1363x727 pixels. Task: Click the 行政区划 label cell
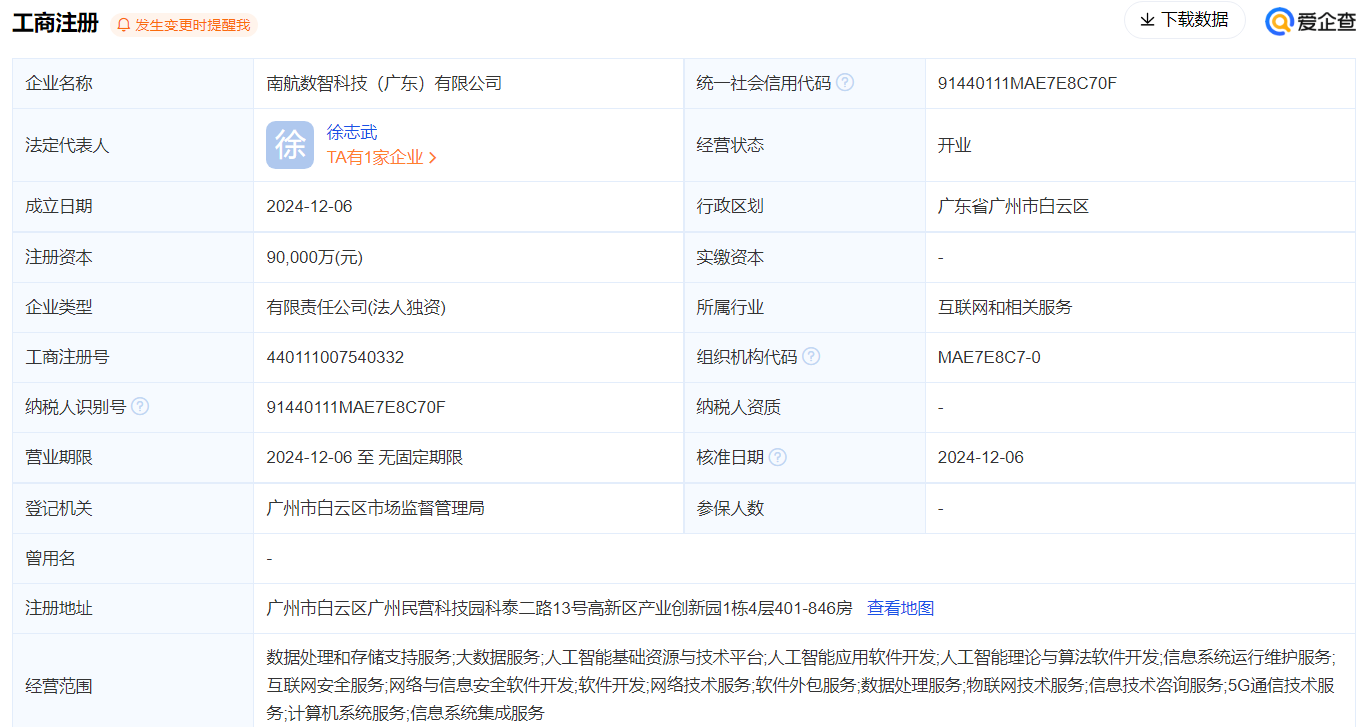pyautogui.click(x=804, y=207)
